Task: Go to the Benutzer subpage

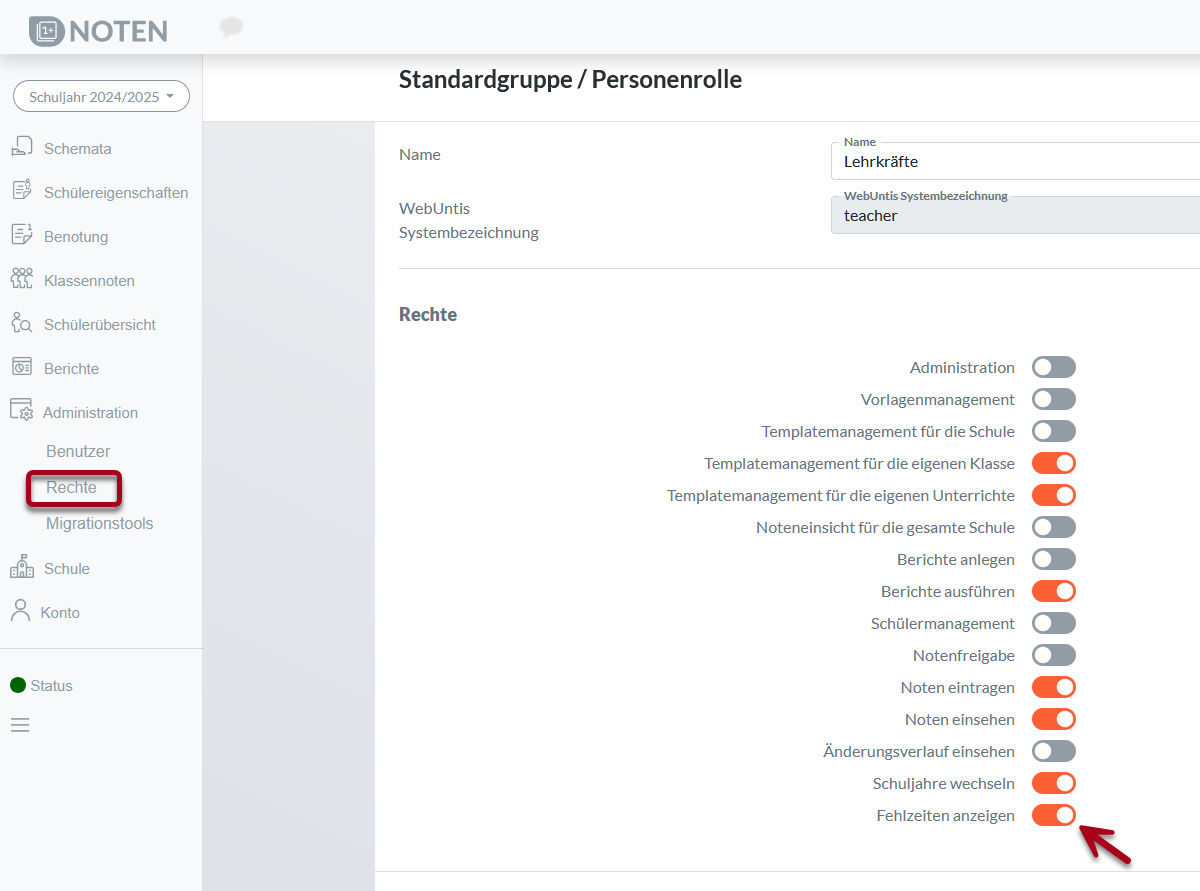Action: pos(78,451)
